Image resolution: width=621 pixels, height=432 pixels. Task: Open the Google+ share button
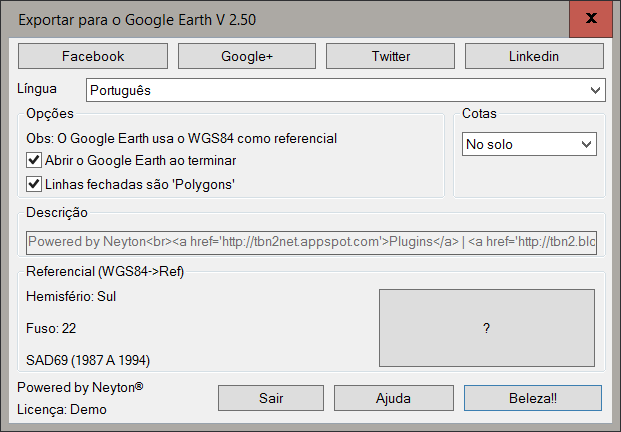247,56
